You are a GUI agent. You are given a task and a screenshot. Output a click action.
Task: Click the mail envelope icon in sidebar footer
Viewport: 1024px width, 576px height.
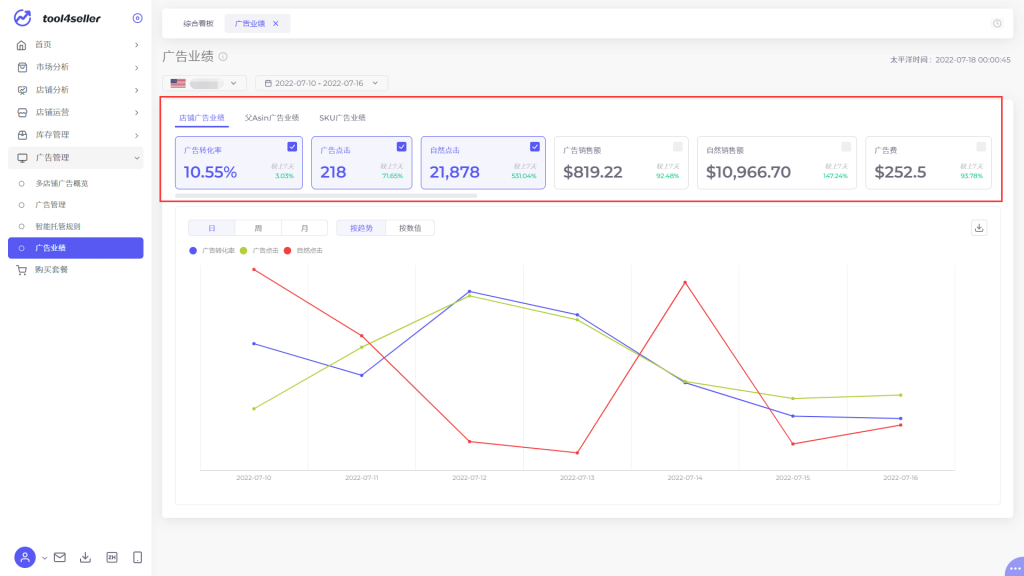[x=60, y=557]
